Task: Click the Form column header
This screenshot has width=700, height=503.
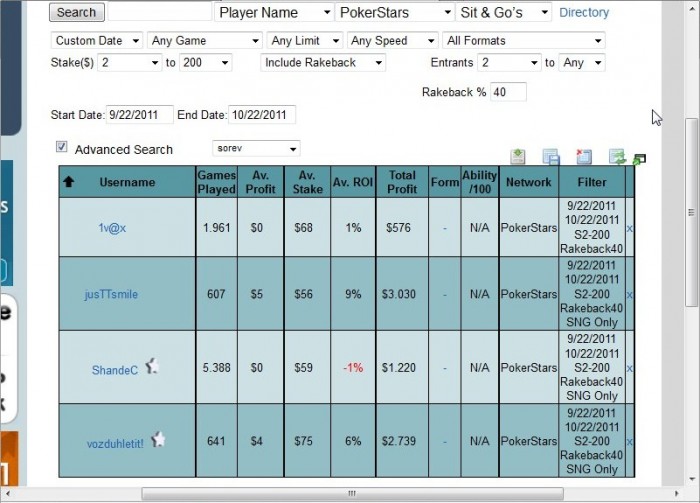Action: coord(445,182)
